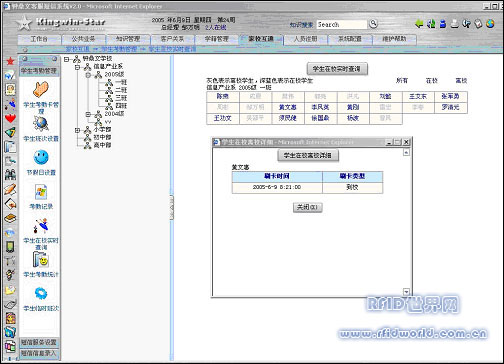
Task: Expand the 小学部 tree node
Action: [77, 130]
